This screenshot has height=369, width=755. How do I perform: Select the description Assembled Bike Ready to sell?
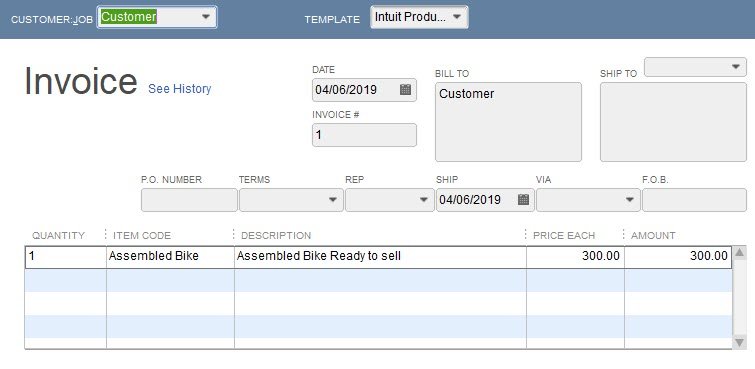click(380, 256)
